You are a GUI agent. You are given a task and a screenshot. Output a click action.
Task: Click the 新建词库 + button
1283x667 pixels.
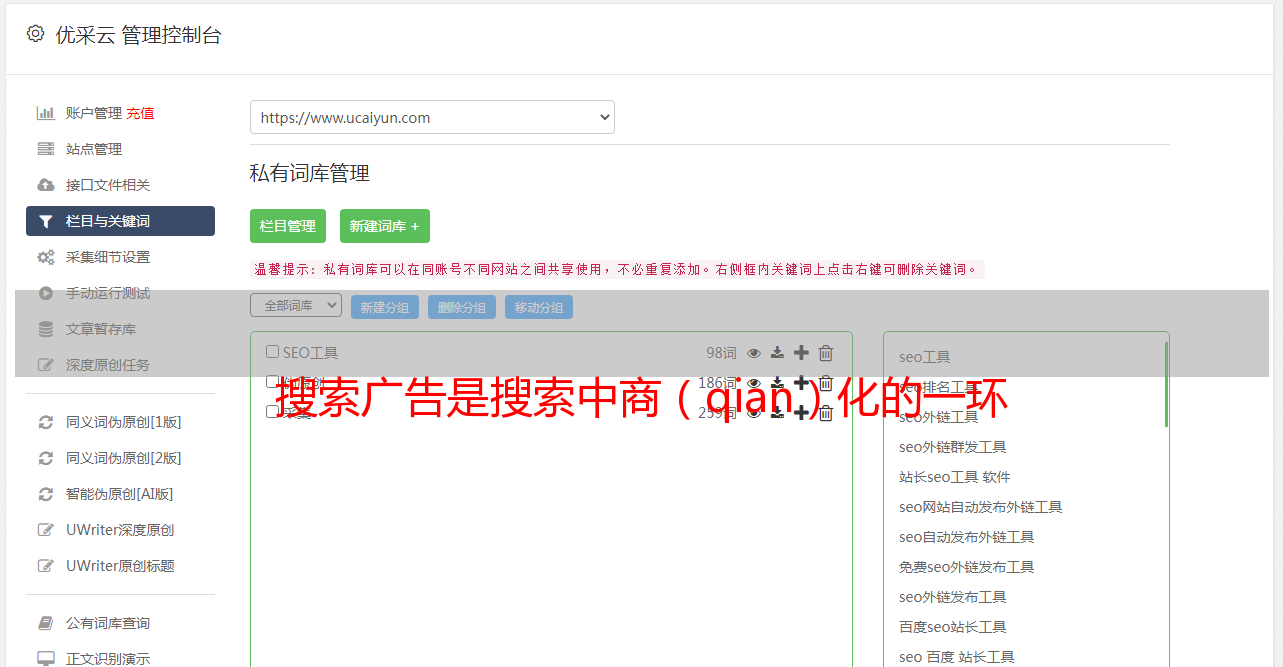[385, 226]
